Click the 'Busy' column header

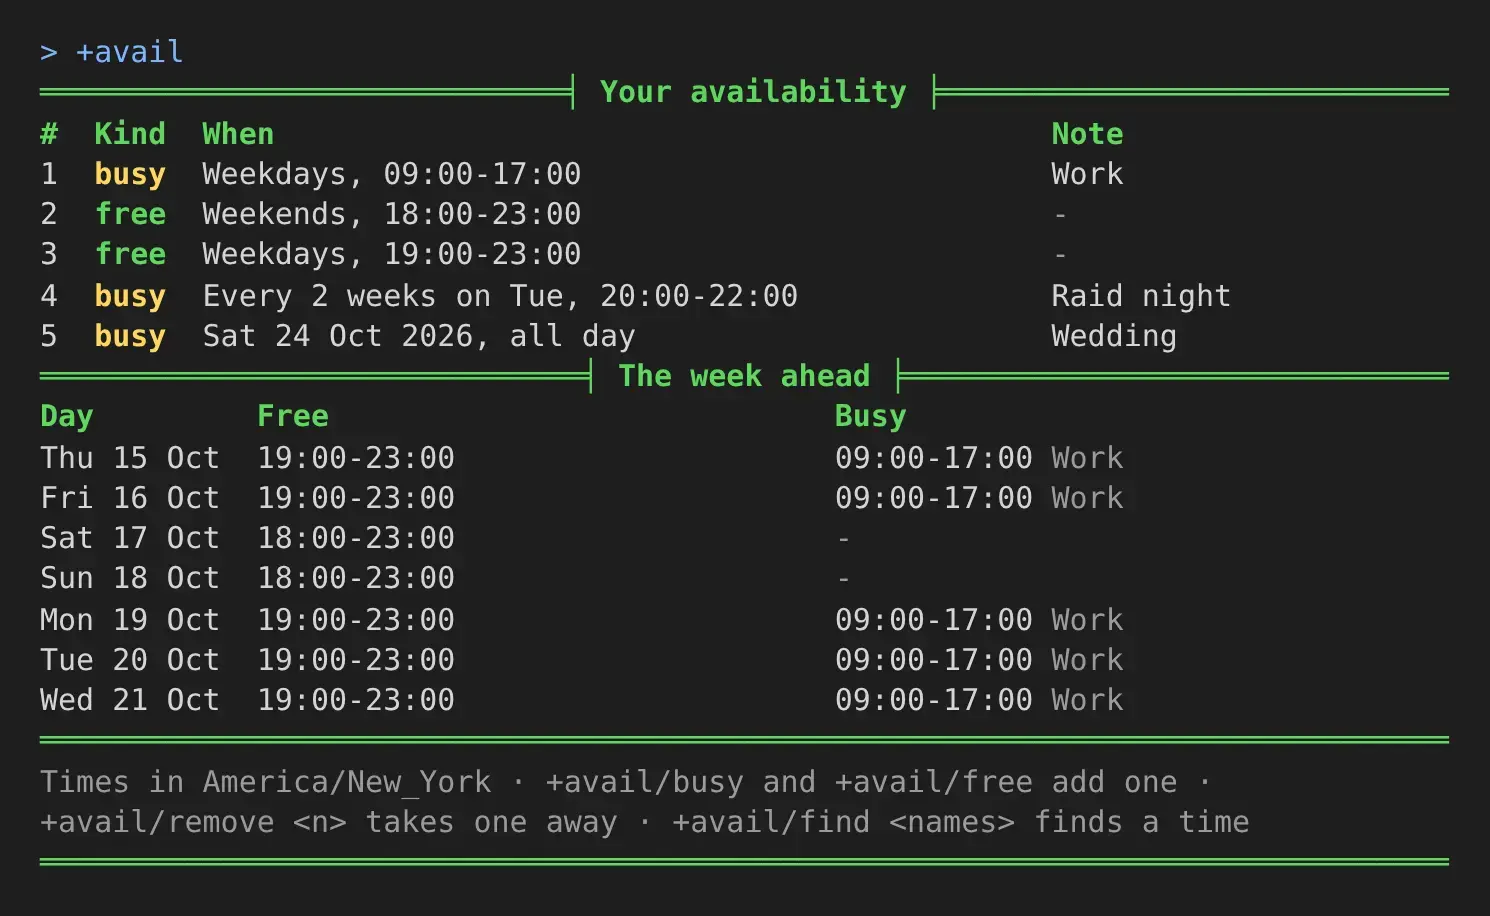point(871,416)
